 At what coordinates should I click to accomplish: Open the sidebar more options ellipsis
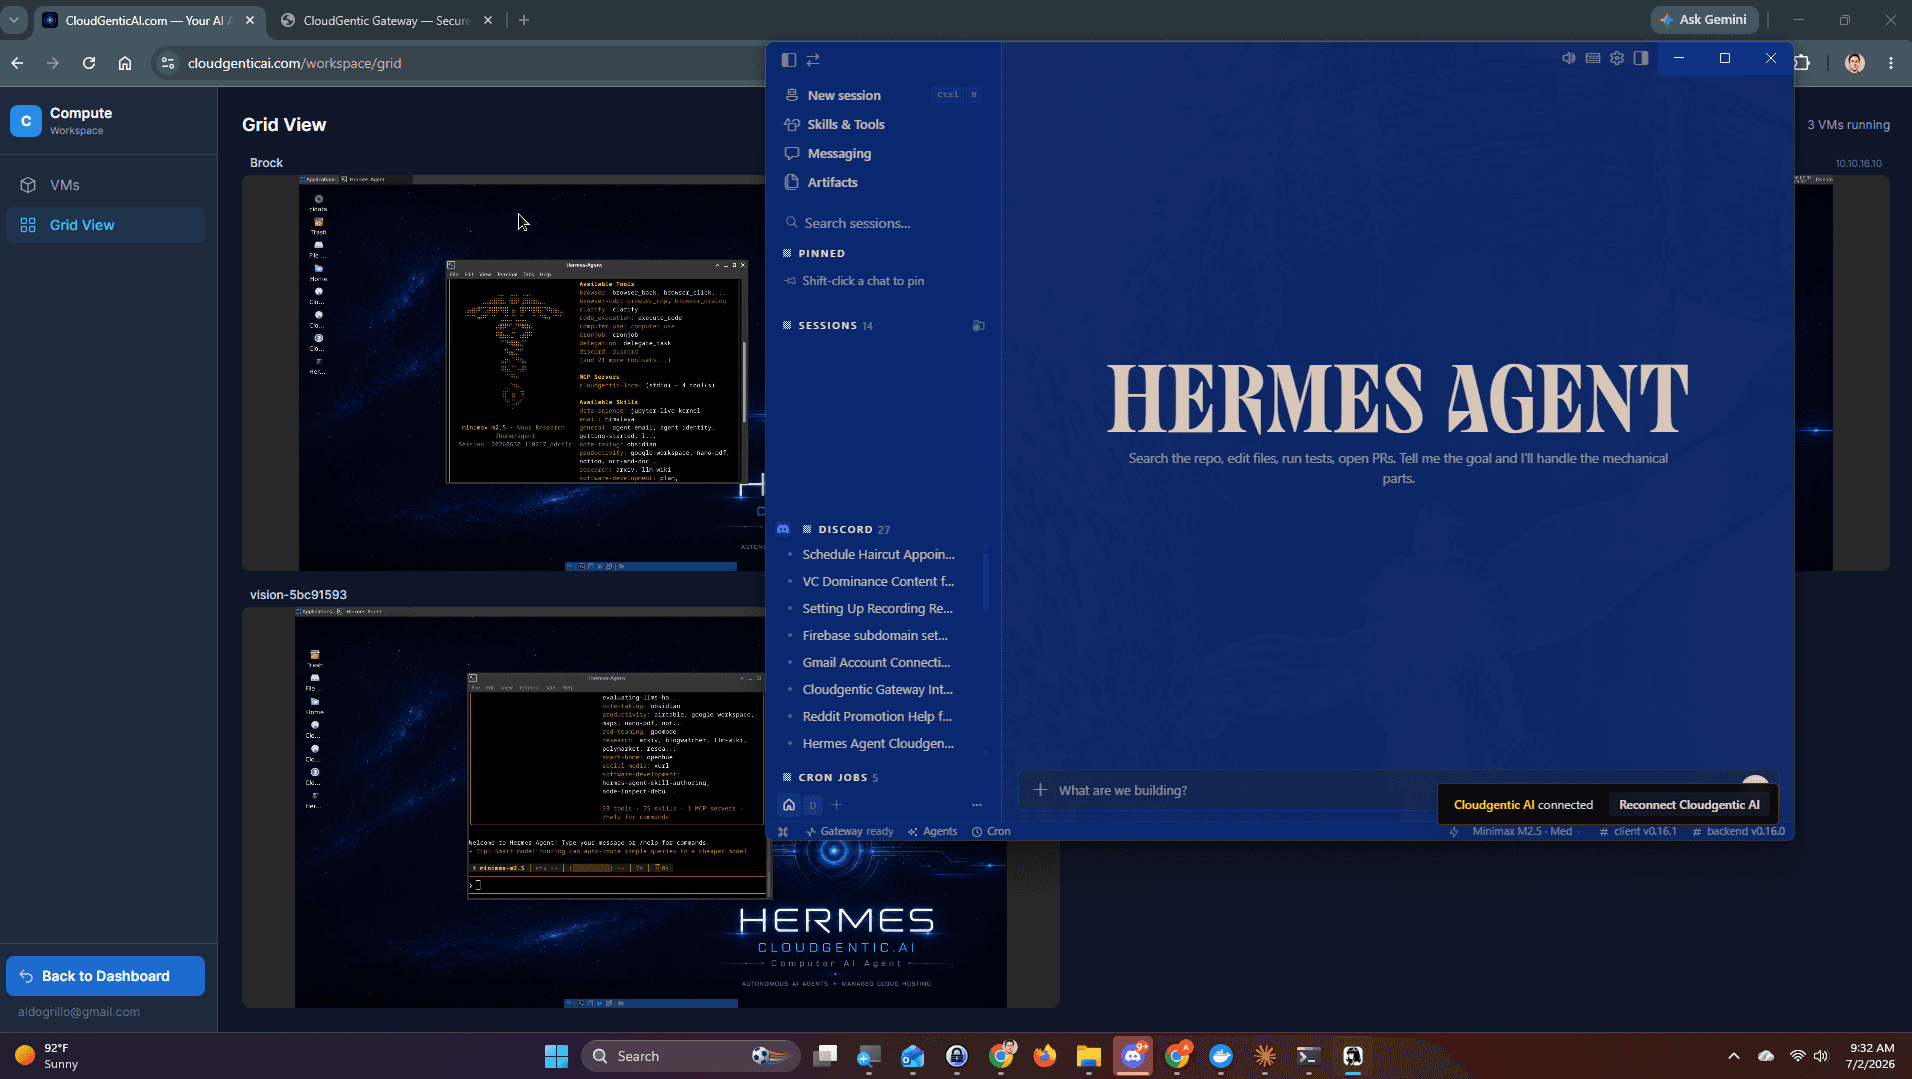pyautogui.click(x=977, y=805)
